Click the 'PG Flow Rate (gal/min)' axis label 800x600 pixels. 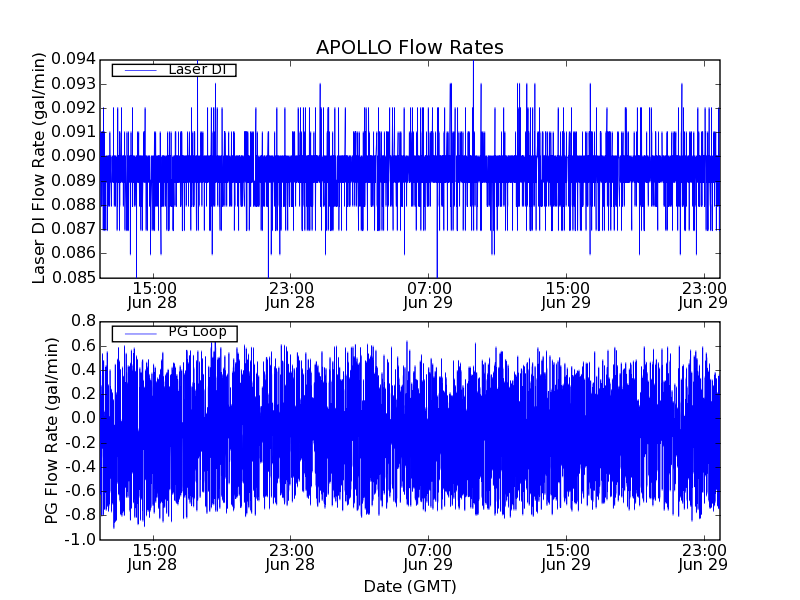[50, 430]
